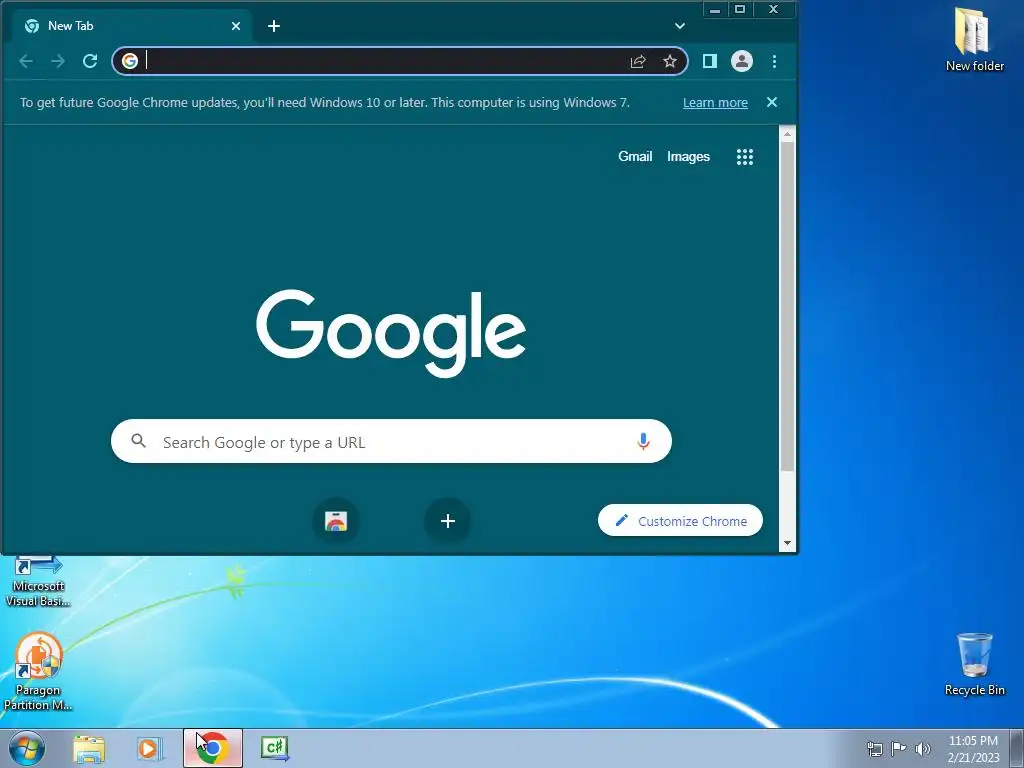
Task: Minimize the Chrome window
Action: [x=715, y=9]
